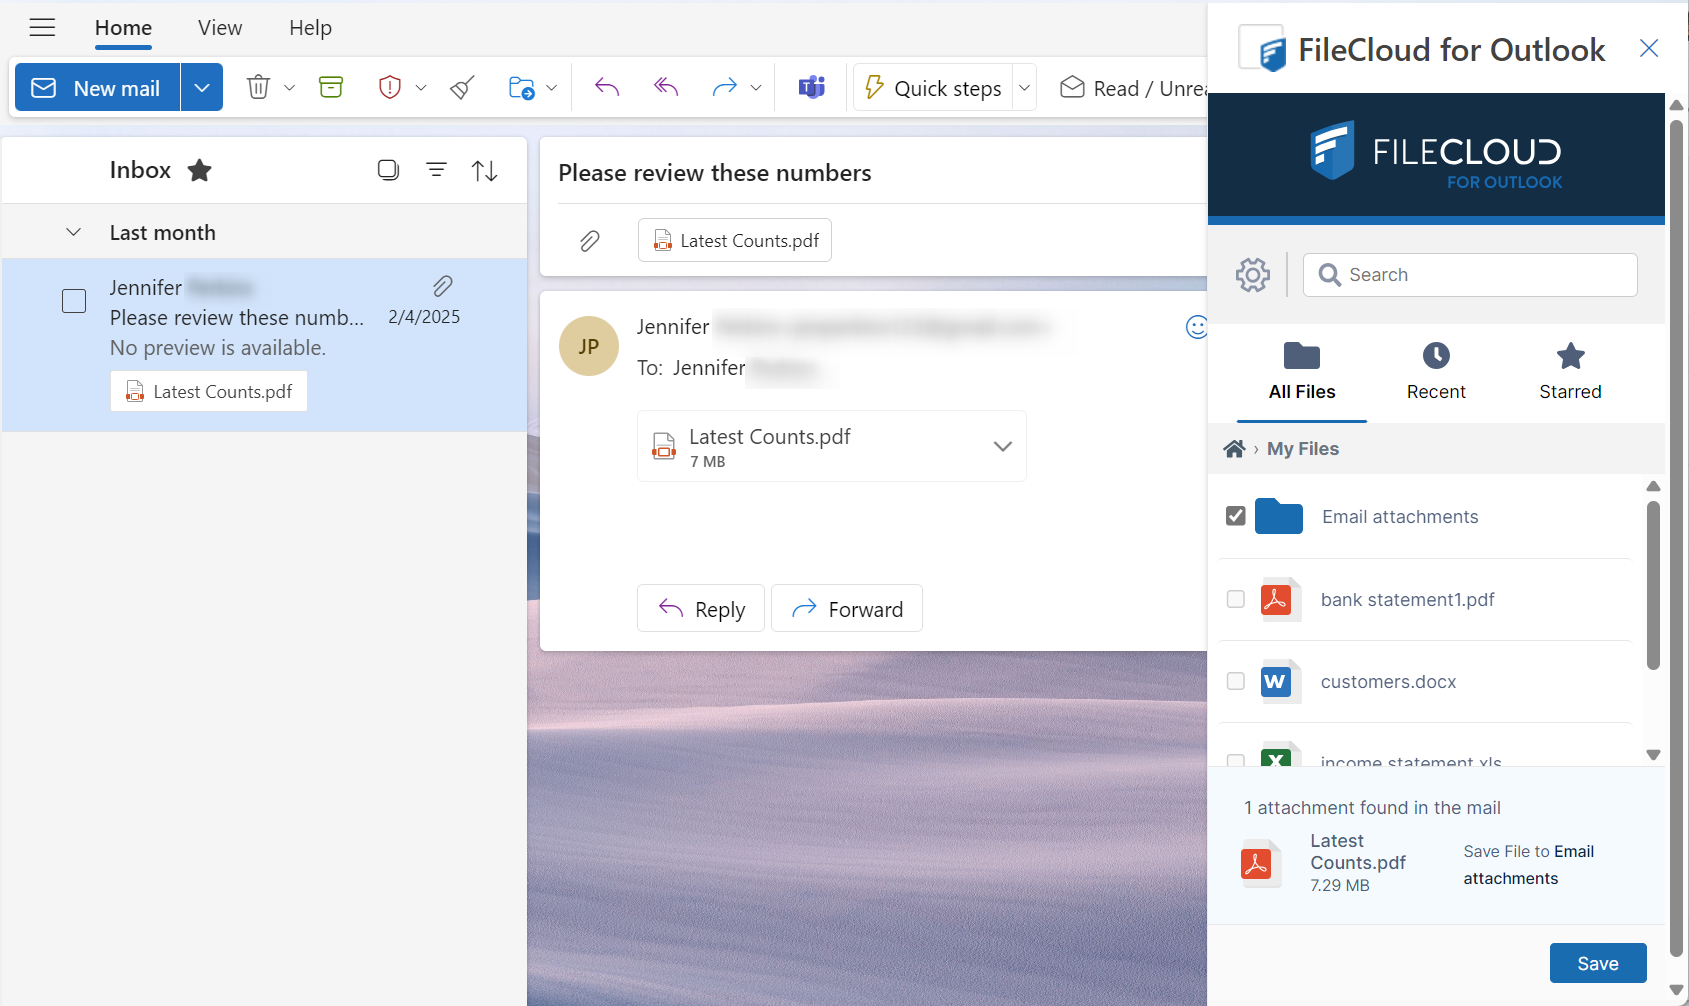Click the Sweep broom icon
Viewport: 1689px width, 1006px height.
click(462, 88)
